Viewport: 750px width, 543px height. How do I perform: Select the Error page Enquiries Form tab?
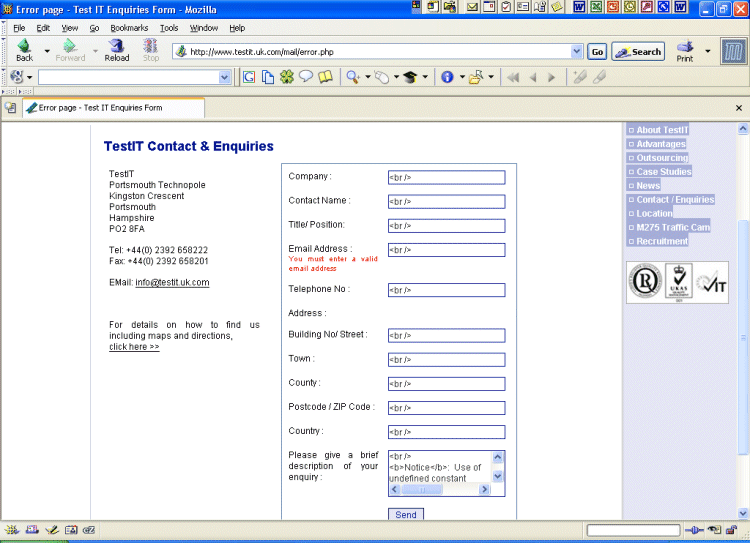point(114,108)
